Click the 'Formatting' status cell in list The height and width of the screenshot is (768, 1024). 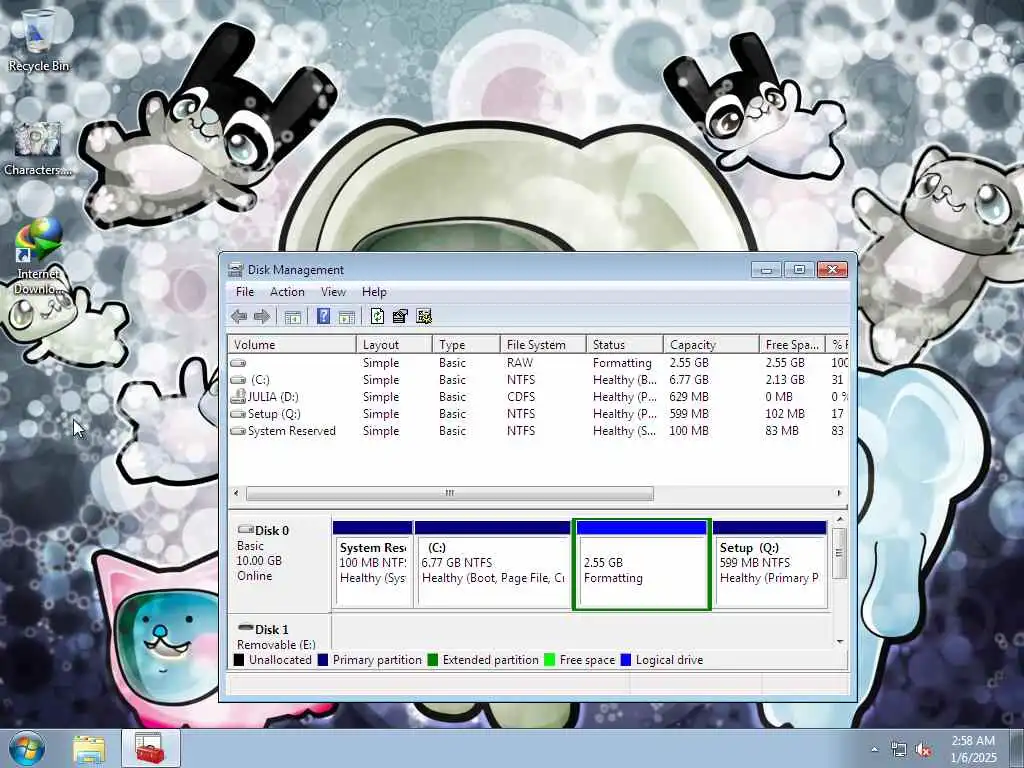click(x=622, y=362)
